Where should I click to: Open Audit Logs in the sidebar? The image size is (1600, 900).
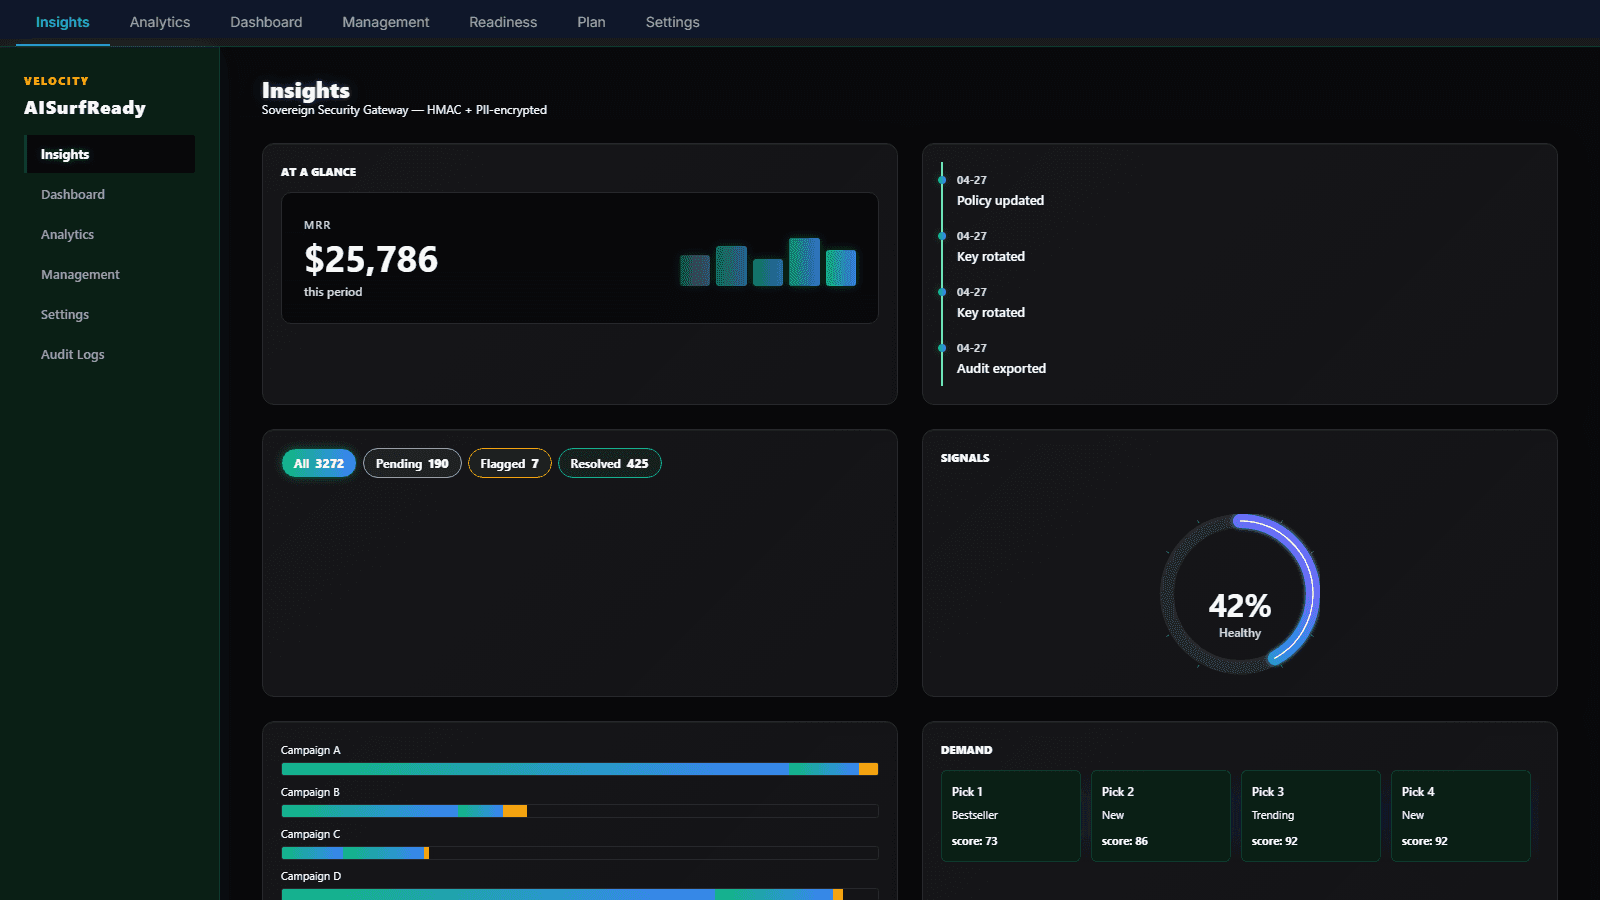(x=110, y=354)
